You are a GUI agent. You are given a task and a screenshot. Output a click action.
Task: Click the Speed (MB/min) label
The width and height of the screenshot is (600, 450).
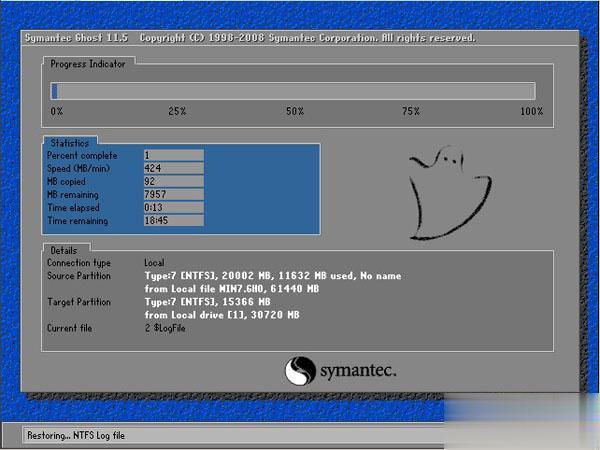click(x=78, y=168)
